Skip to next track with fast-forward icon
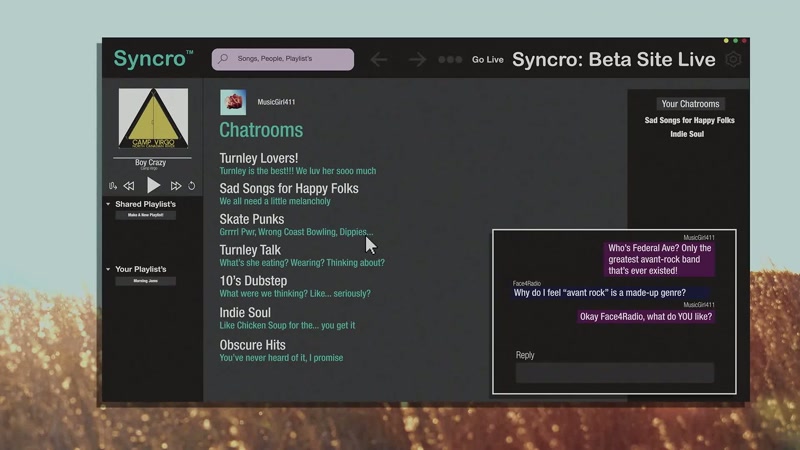The width and height of the screenshot is (800, 450). coord(176,186)
